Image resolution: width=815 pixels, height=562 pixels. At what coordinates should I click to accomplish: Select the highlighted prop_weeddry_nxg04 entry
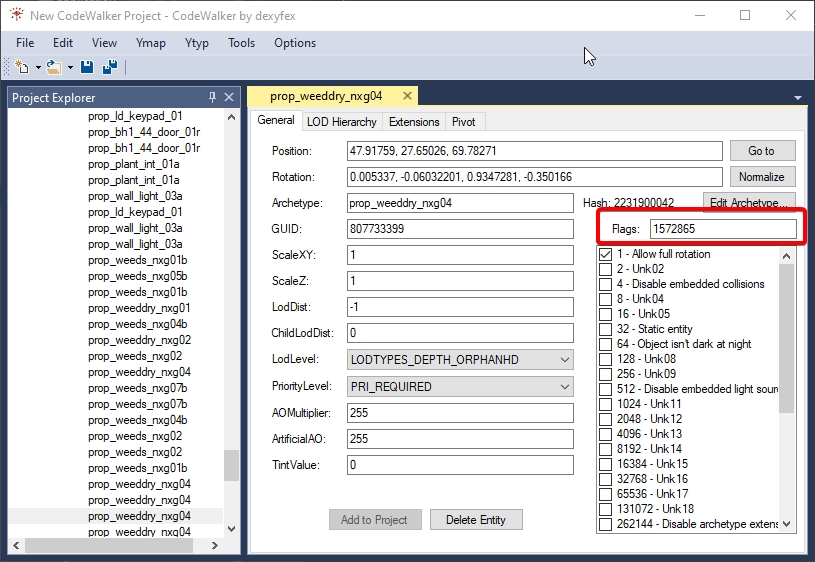coord(139,516)
